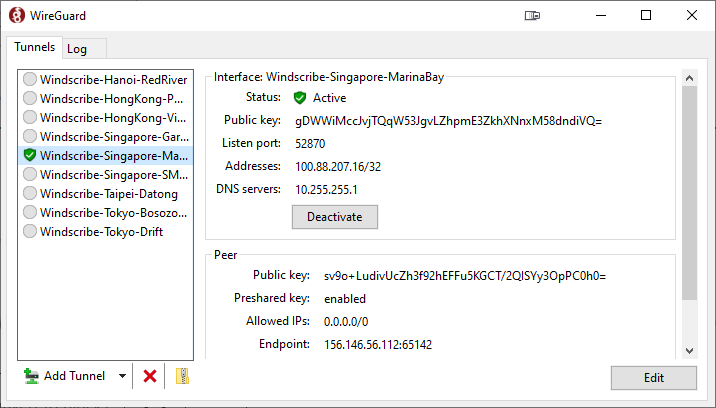Select the Windscribe-Singapore-SM... tunnel
The width and height of the screenshot is (716, 408).
coord(105,175)
